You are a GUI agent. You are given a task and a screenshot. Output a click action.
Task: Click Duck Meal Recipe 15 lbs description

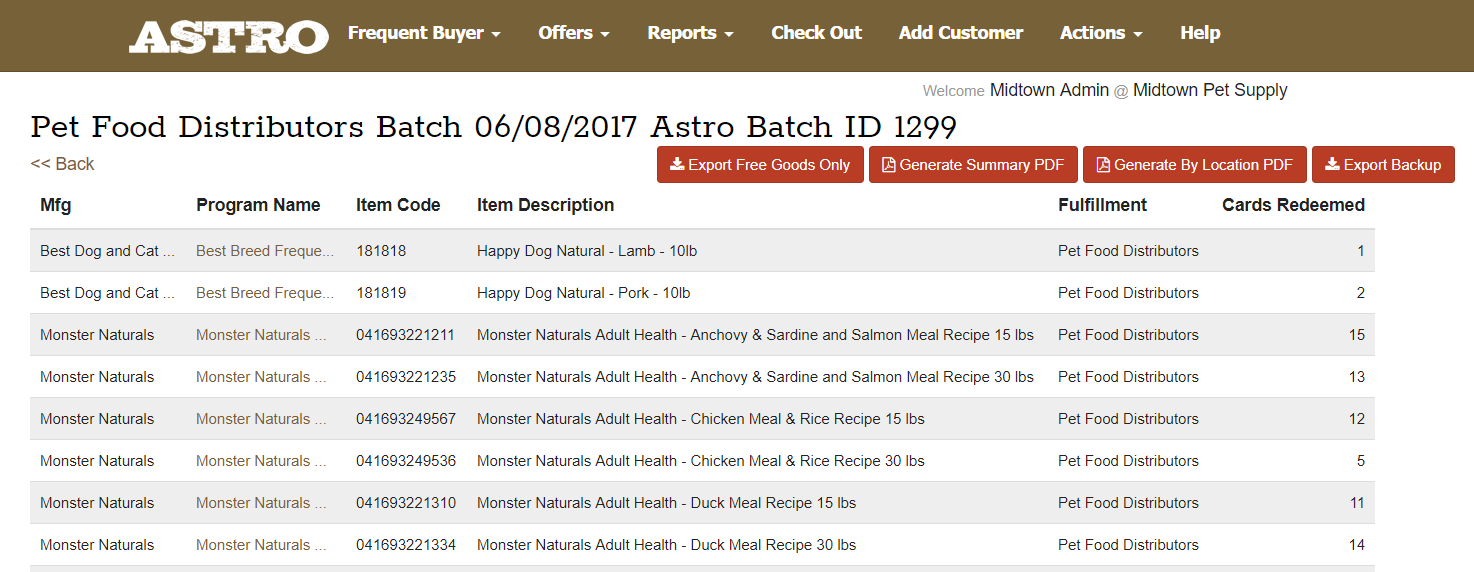pyautogui.click(x=667, y=503)
